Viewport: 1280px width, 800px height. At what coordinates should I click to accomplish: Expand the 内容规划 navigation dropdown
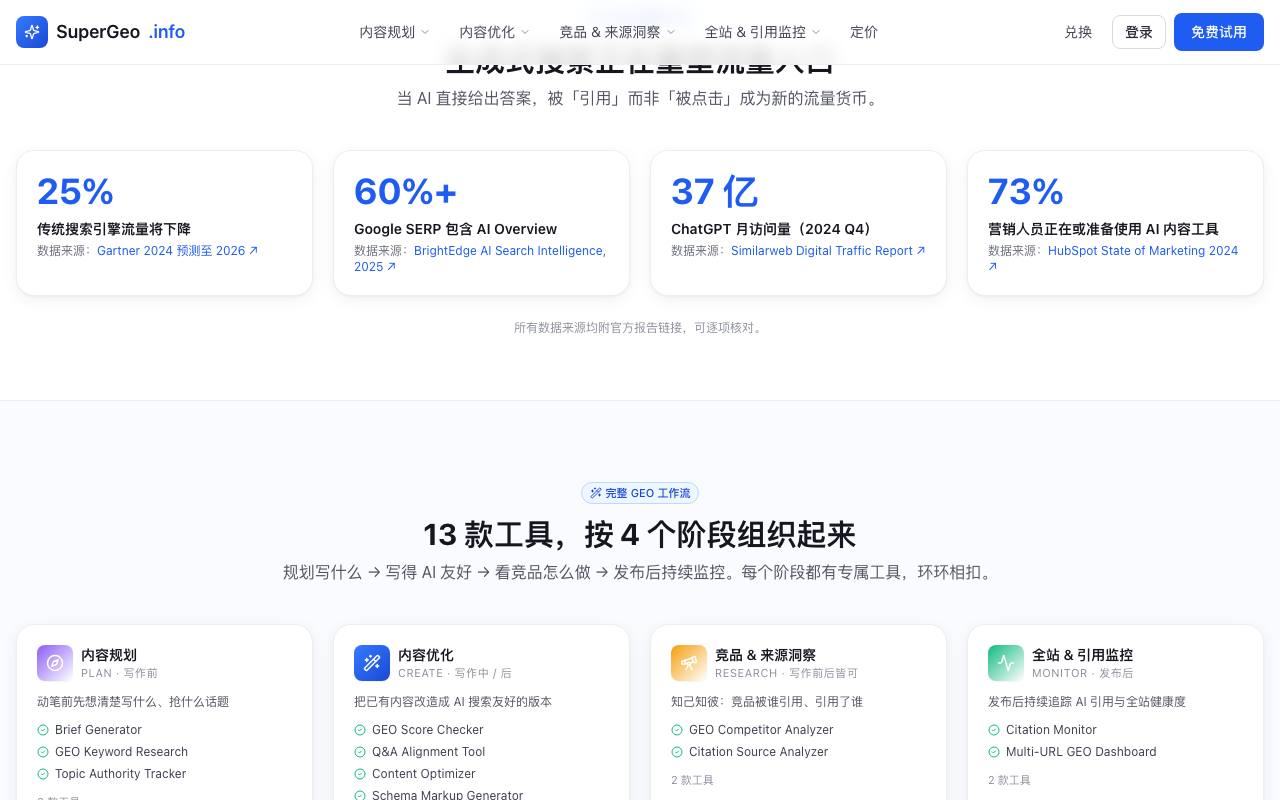point(394,32)
